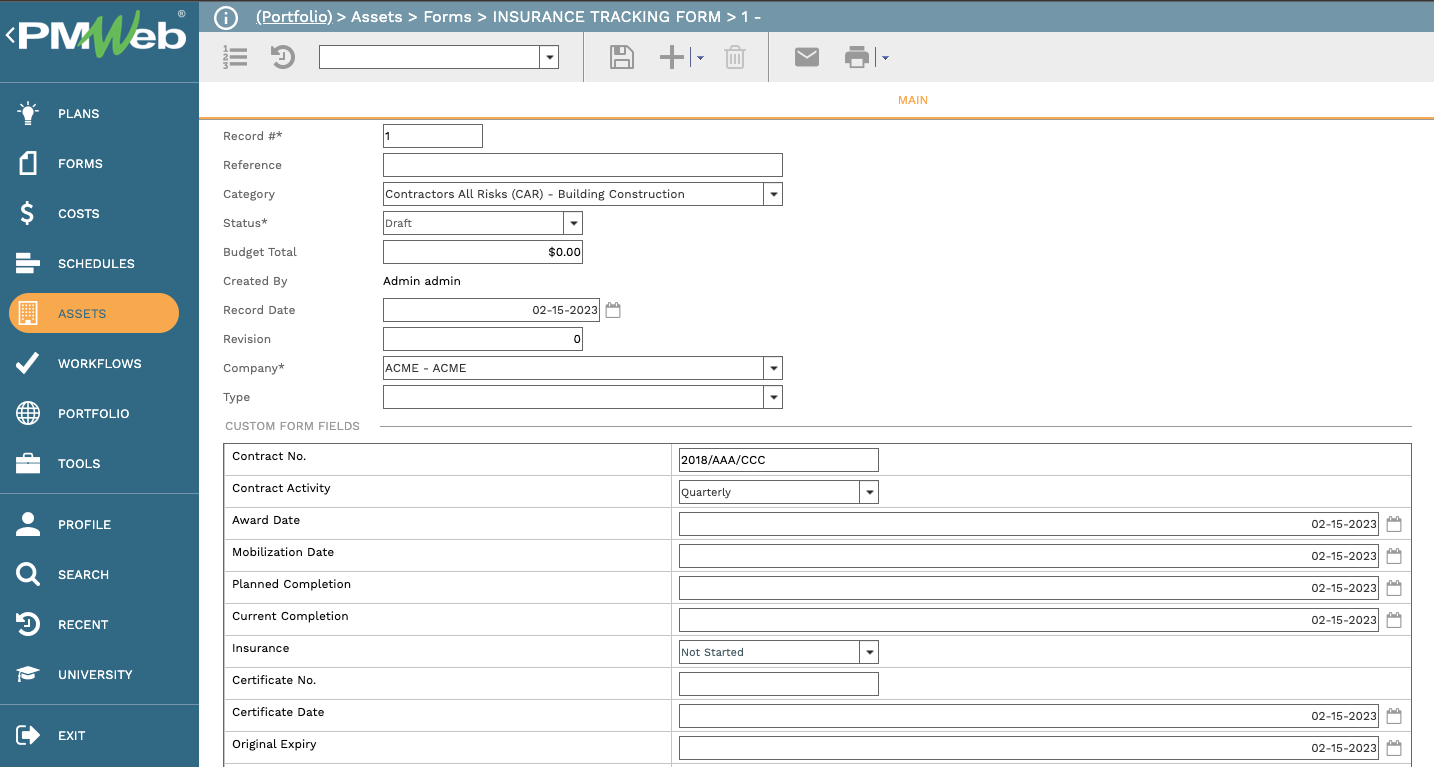This screenshot has height=767, width=1434.
Task: Click the Print icon in toolbar
Action: [857, 57]
